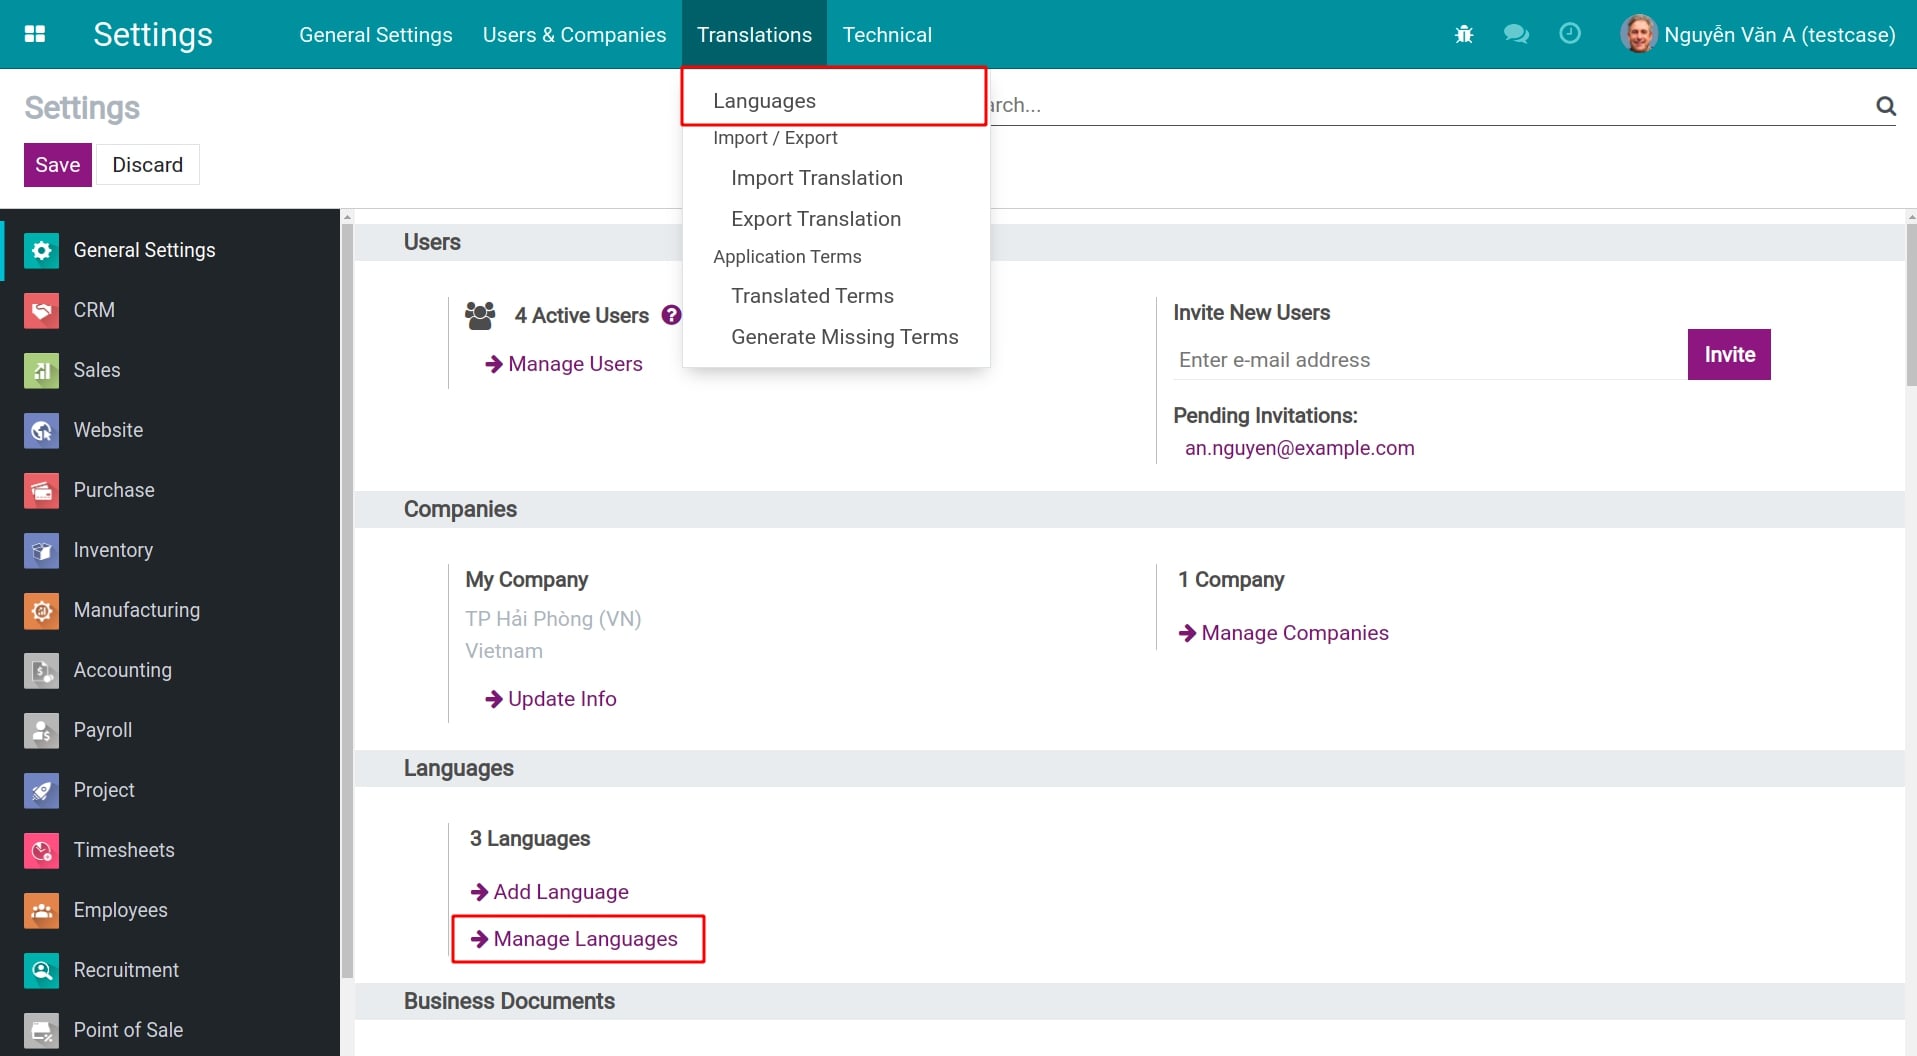This screenshot has height=1056, width=1917.
Task: Choose Languages from Translations menu
Action: [764, 101]
